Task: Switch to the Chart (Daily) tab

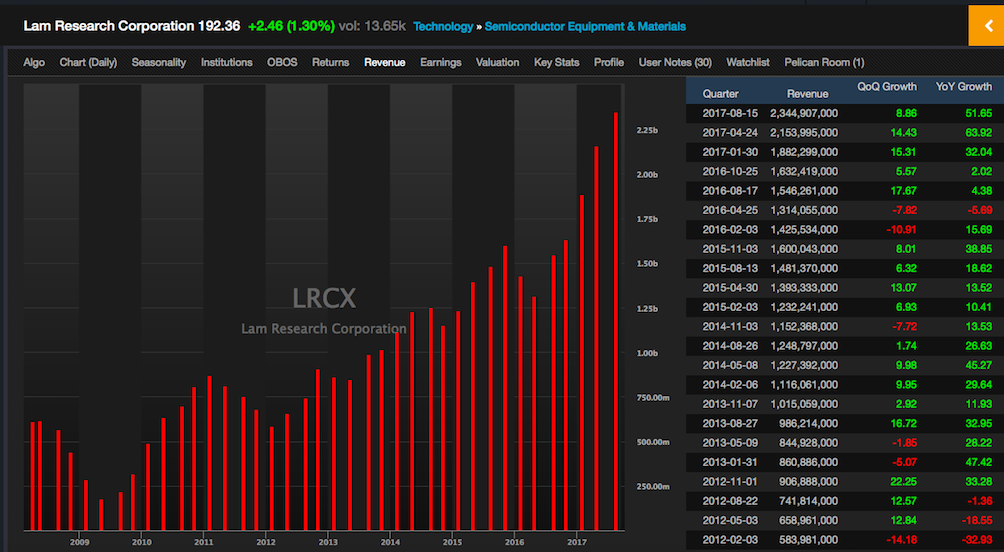Action: (88, 62)
